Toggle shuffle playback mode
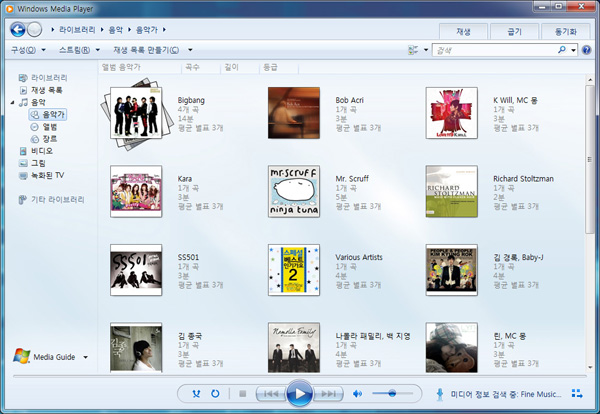 [196, 393]
